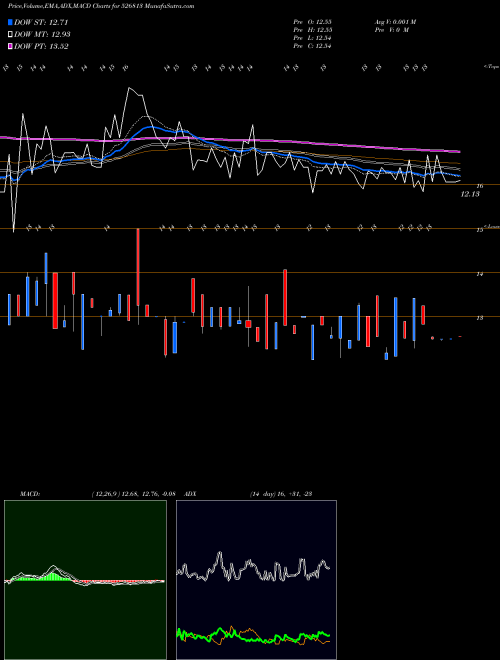Image resolution: width=500 pixels, height=660 pixels.
Task: Select the 'DOW ST: 12.71' legend label
Action: [x=41, y=22]
